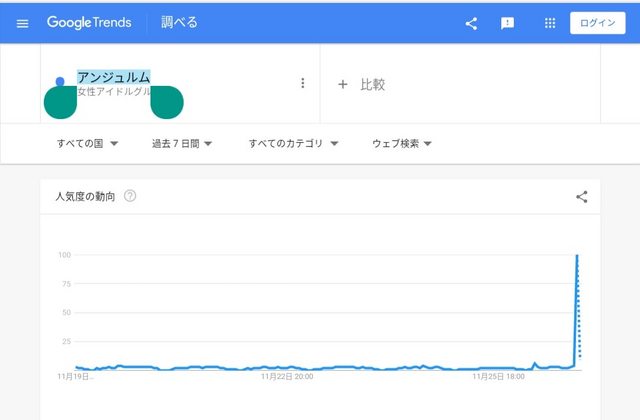Click the 25 y-axis value label
This screenshot has width=640, height=420.
(x=67, y=341)
